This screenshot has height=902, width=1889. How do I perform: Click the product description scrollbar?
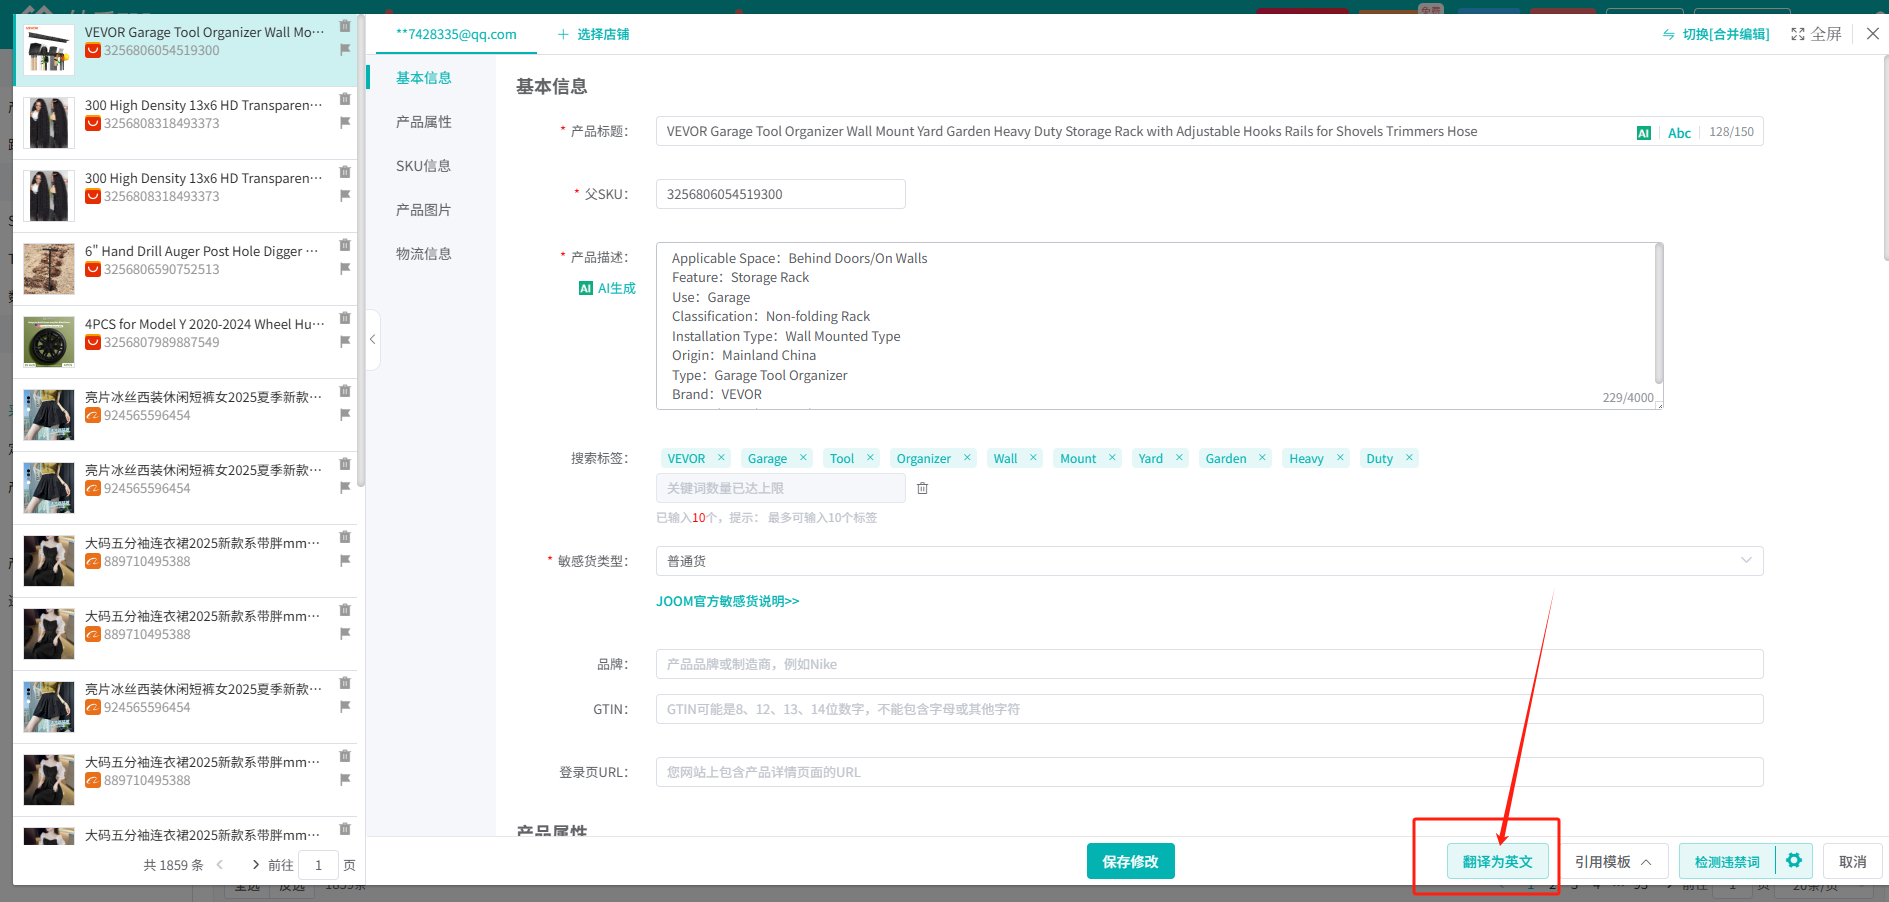point(1659,313)
